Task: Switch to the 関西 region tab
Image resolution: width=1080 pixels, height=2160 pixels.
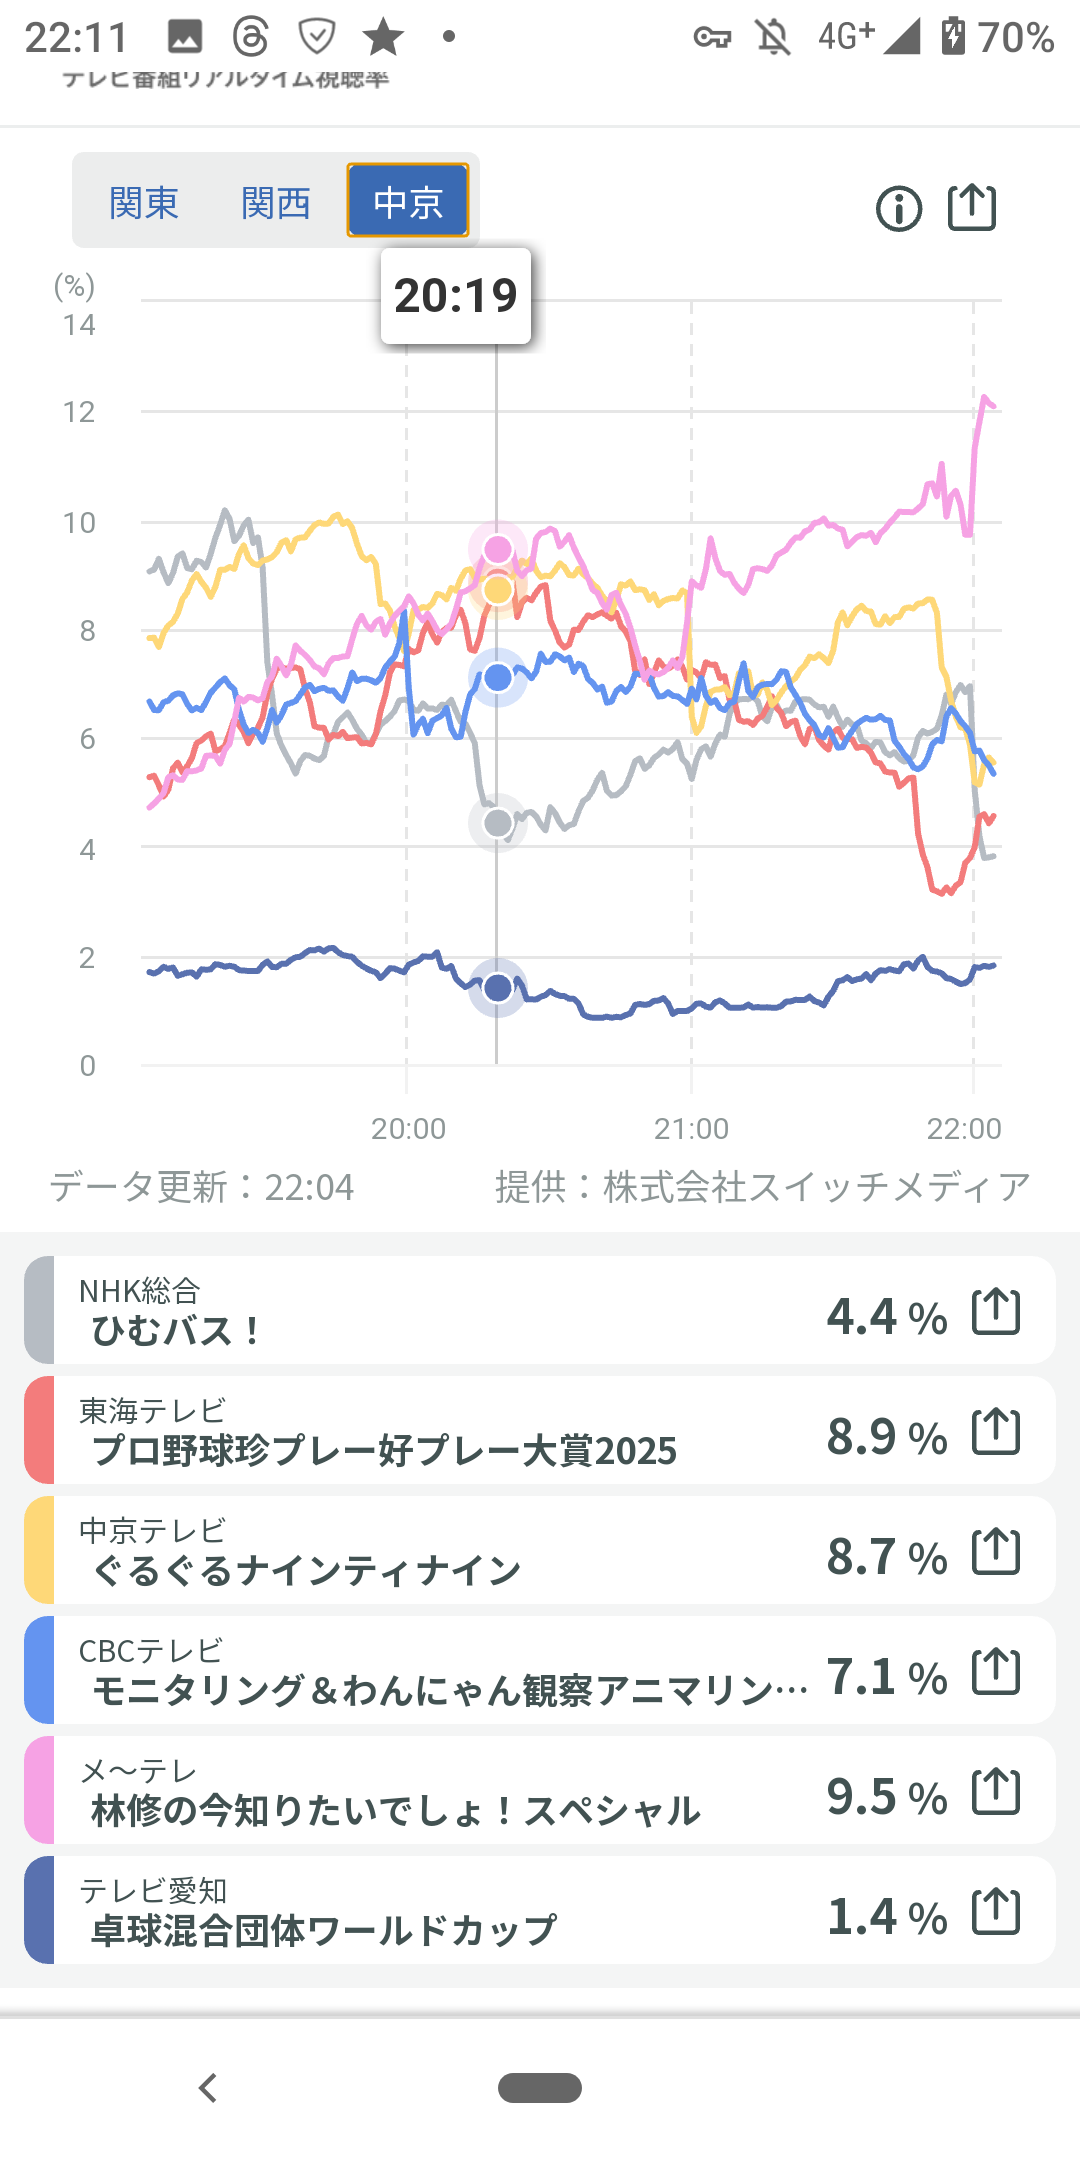Action: 276,203
